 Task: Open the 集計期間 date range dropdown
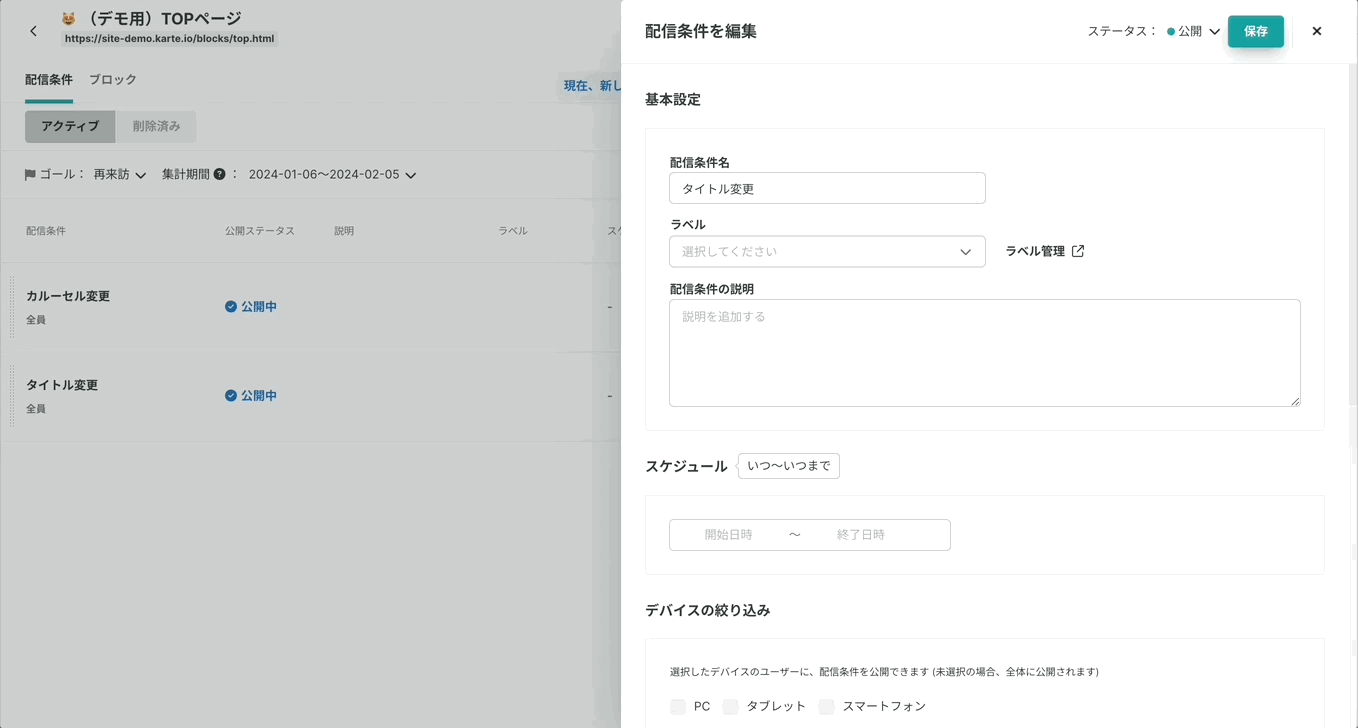pos(333,175)
